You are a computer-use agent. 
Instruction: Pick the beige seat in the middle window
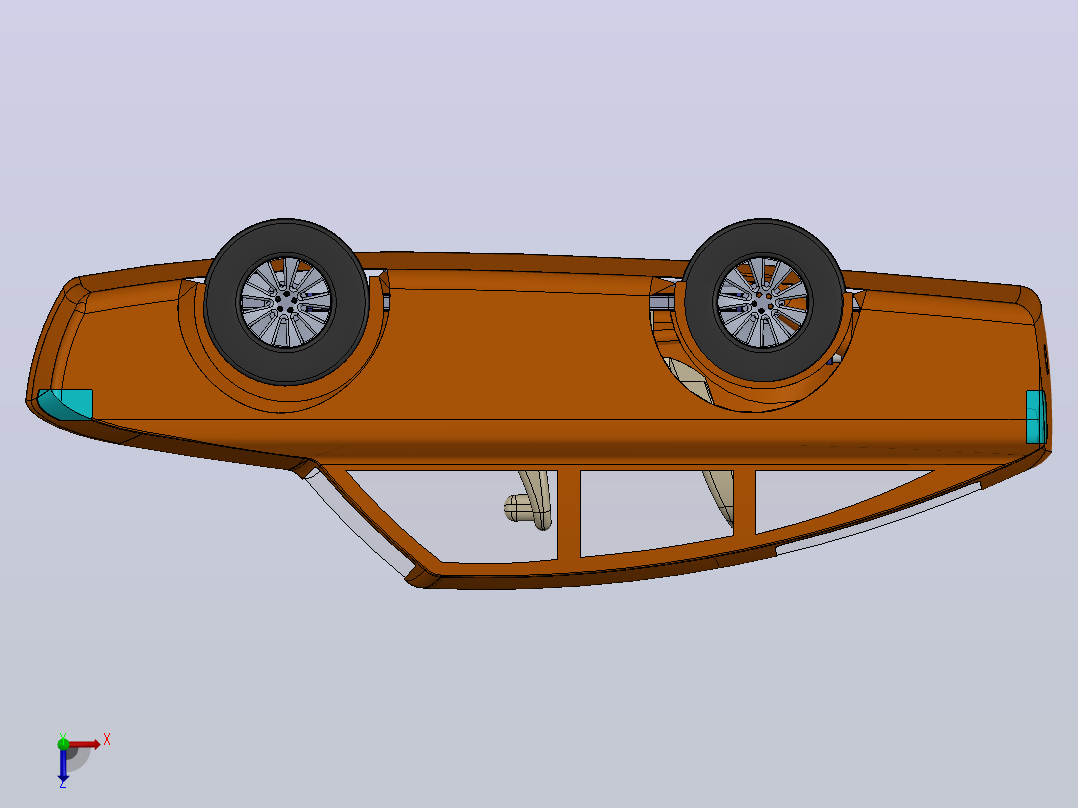coord(718,497)
